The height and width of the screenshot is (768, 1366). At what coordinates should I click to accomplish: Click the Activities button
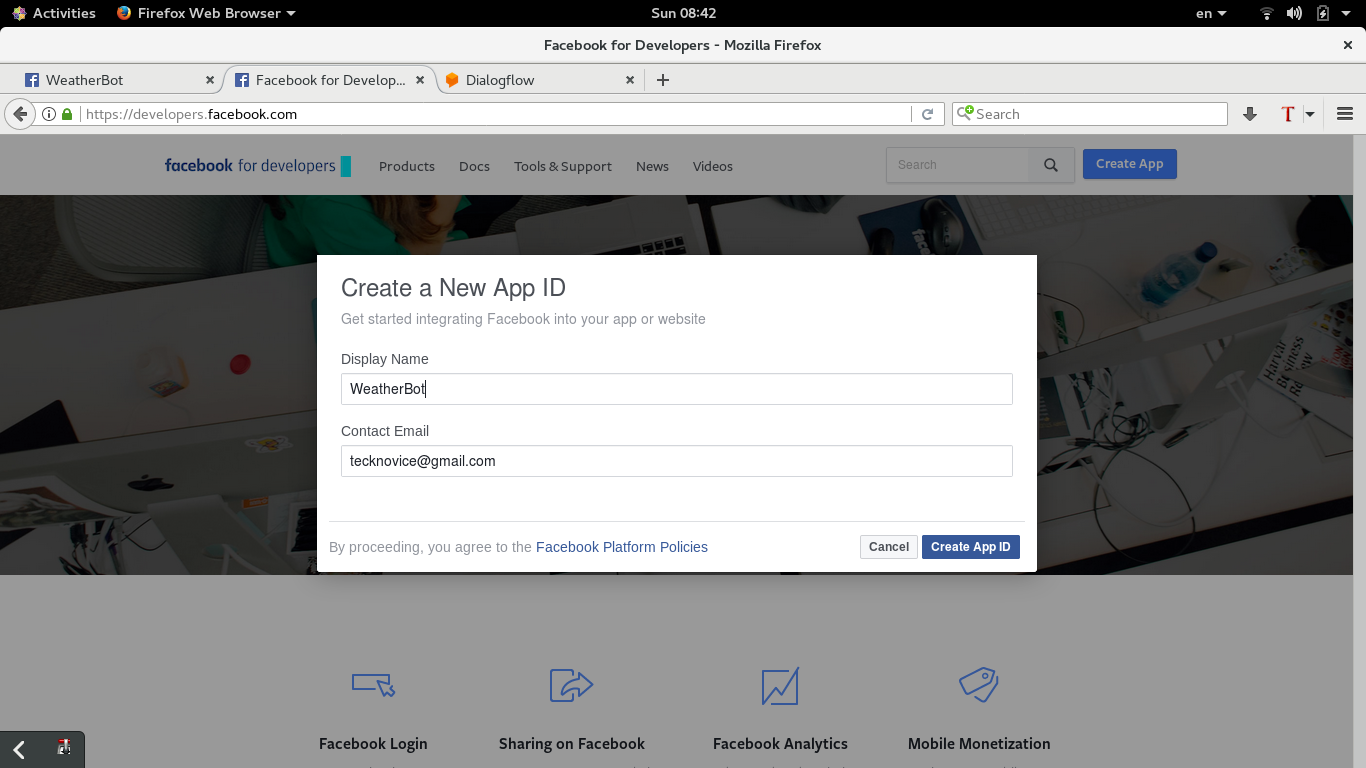click(55, 13)
